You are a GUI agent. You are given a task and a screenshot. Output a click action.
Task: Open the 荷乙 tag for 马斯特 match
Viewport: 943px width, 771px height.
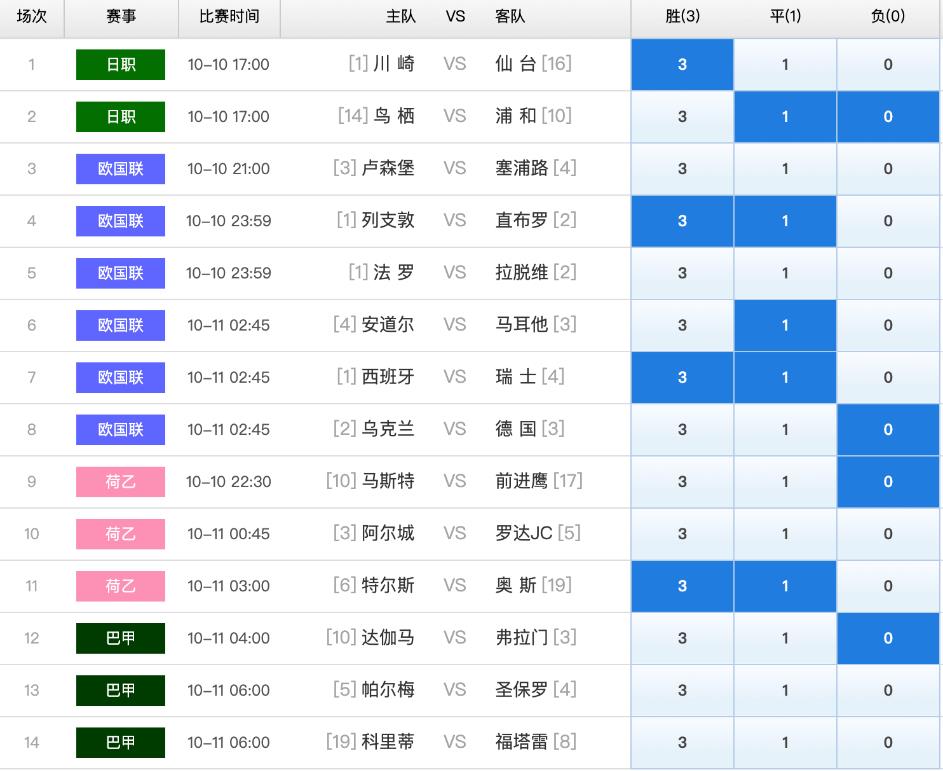120,482
